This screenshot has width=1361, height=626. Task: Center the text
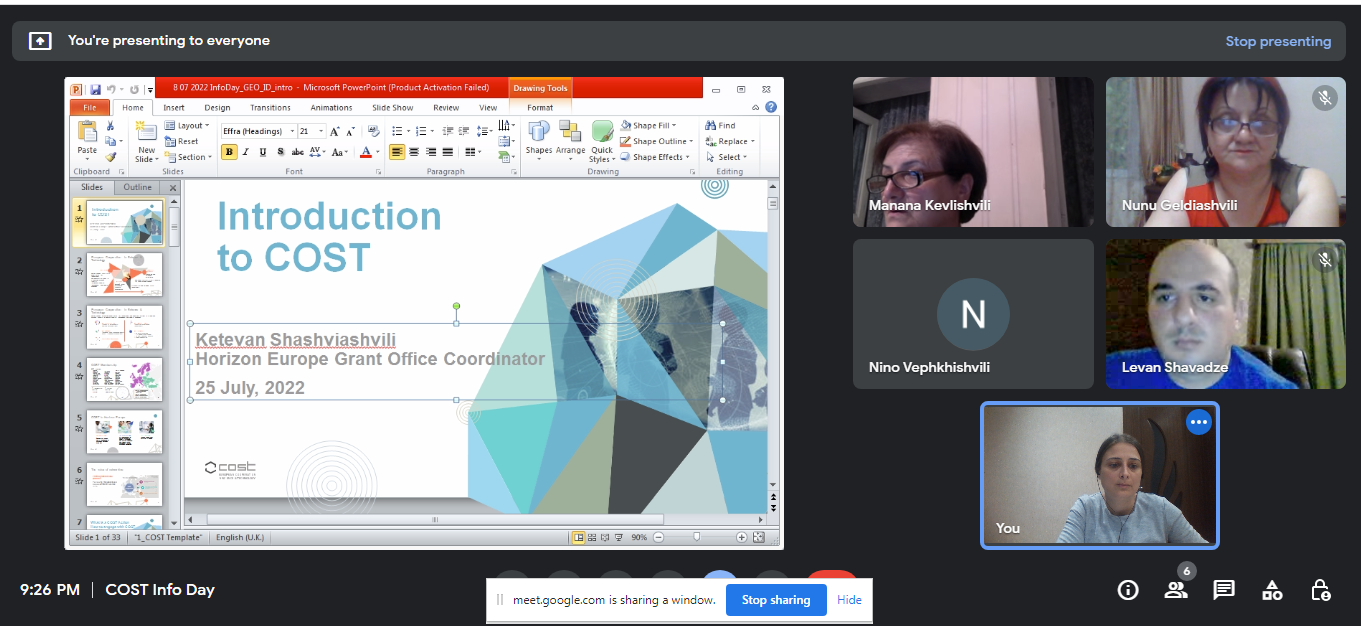coord(414,152)
